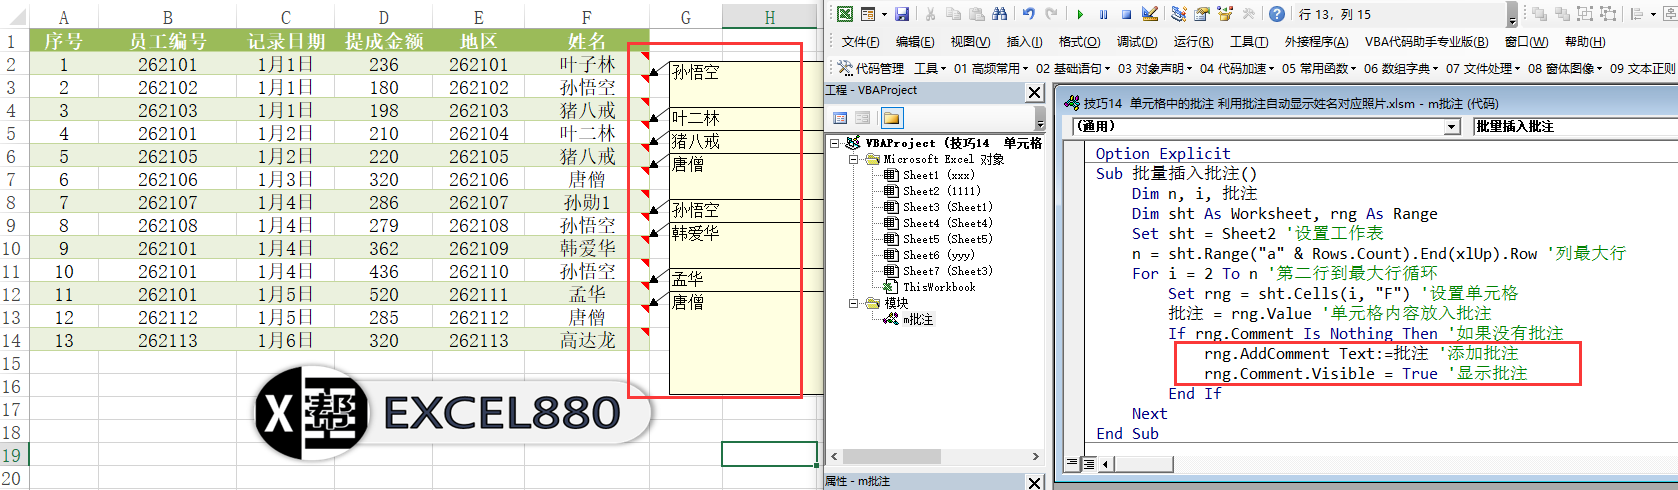Click the Copy icon in VBA toolbar
The height and width of the screenshot is (490, 1678).
[953, 14]
